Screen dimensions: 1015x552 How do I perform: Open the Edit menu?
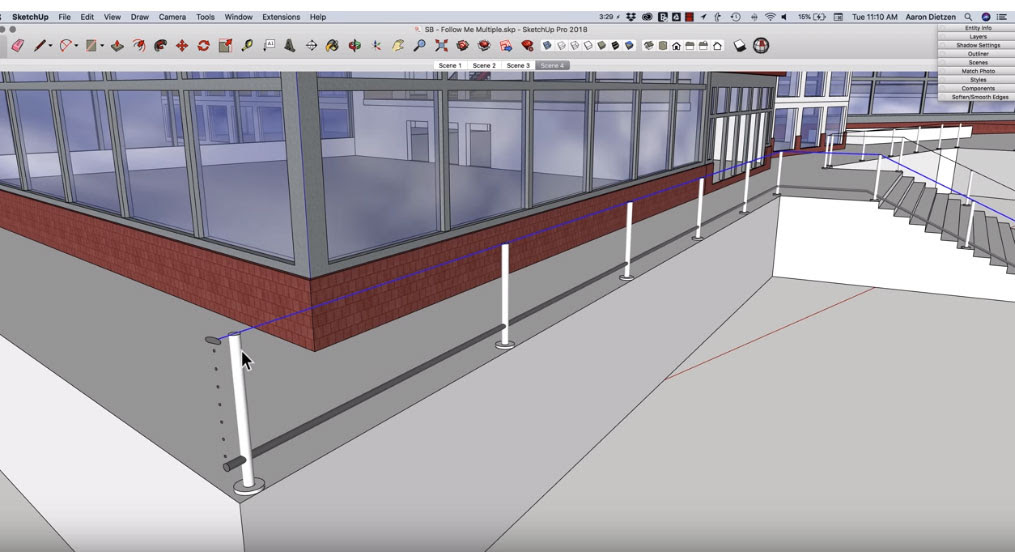pyautogui.click(x=87, y=17)
